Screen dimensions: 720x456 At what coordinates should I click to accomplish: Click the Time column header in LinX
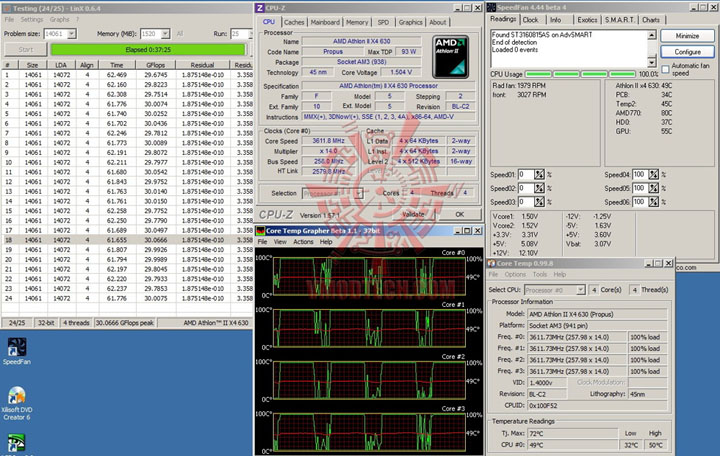click(x=117, y=65)
